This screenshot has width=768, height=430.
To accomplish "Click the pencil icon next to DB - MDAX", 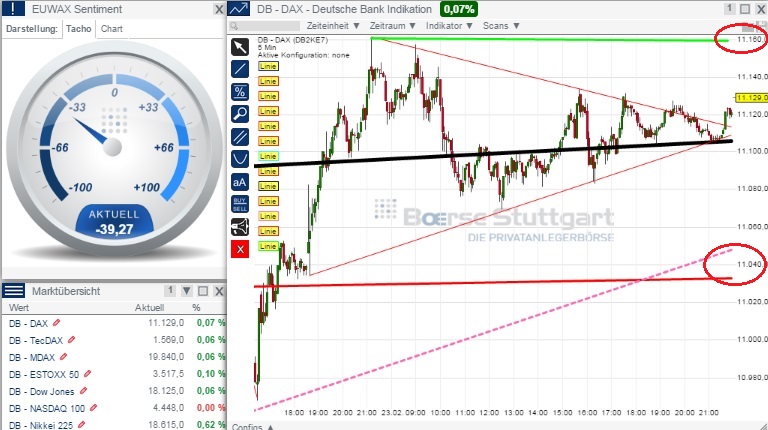I will (64, 357).
